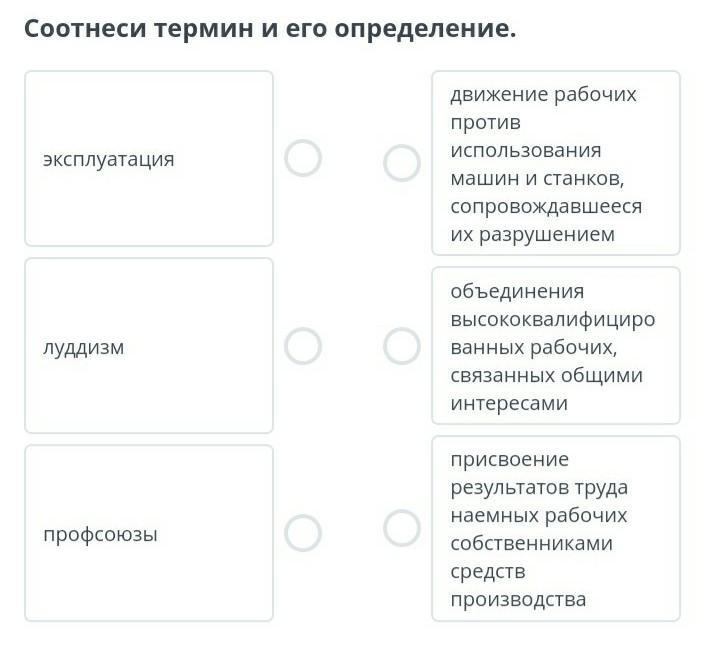The width and height of the screenshot is (712, 669).
Task: Select the radio circle beside луддизм
Action: (303, 346)
